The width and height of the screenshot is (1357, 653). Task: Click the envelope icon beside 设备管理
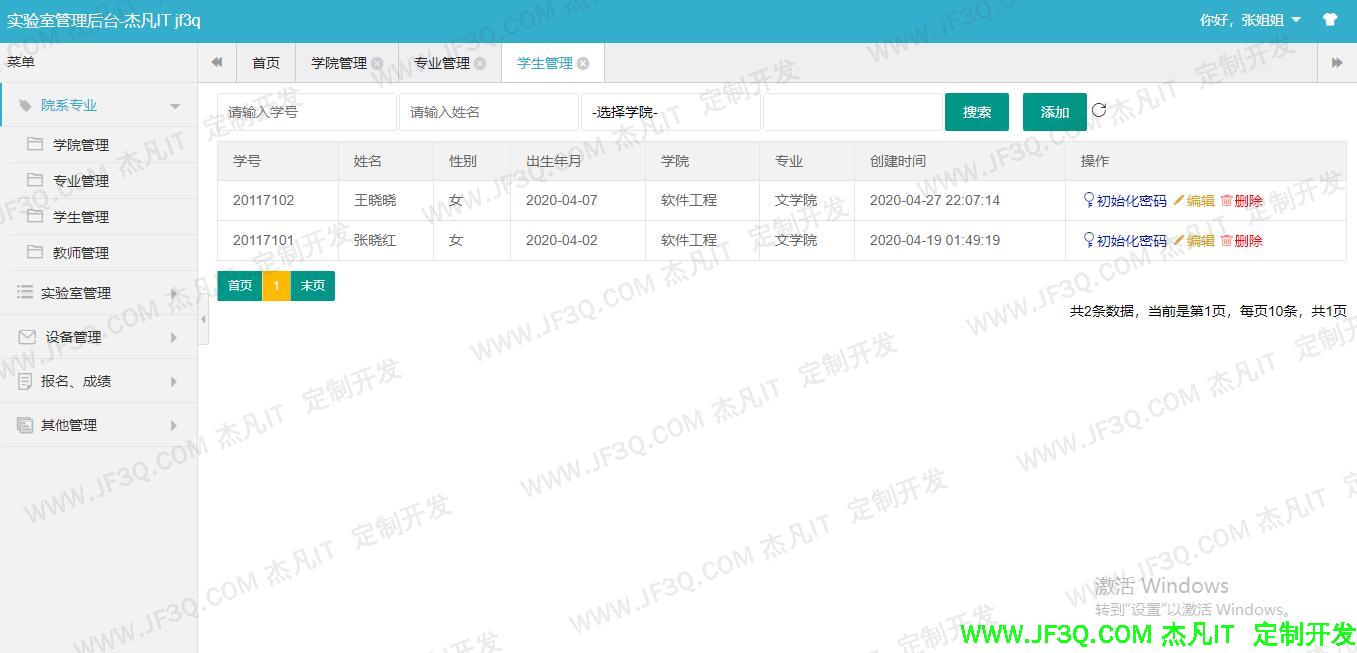[x=24, y=337]
